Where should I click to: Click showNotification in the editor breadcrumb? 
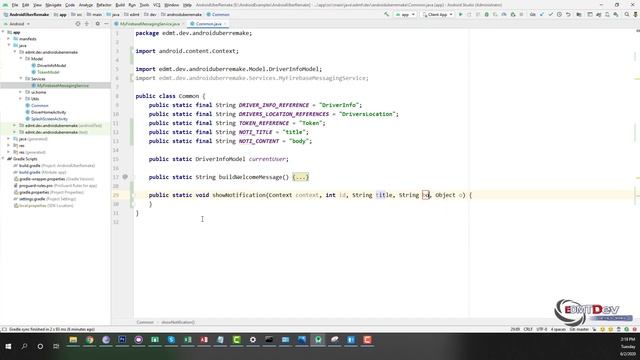tap(178, 322)
